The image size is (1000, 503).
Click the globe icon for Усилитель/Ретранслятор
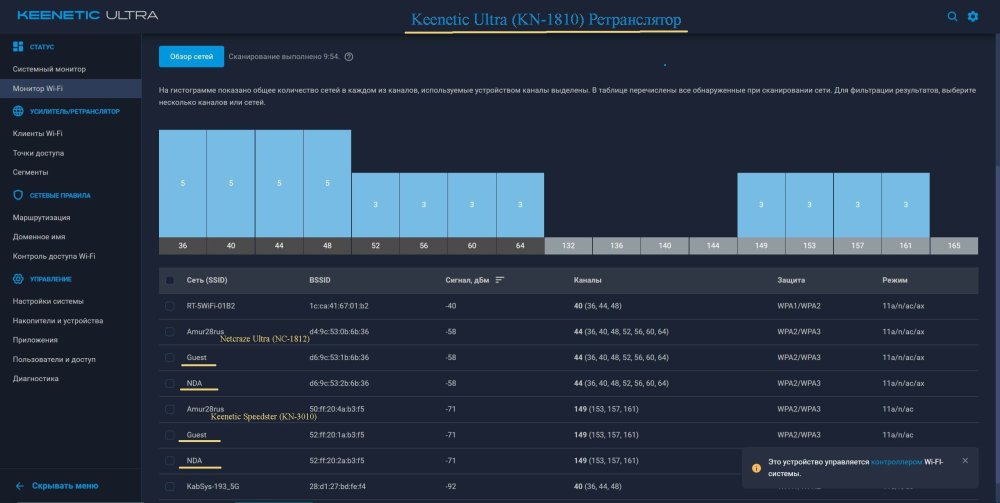click(x=18, y=112)
